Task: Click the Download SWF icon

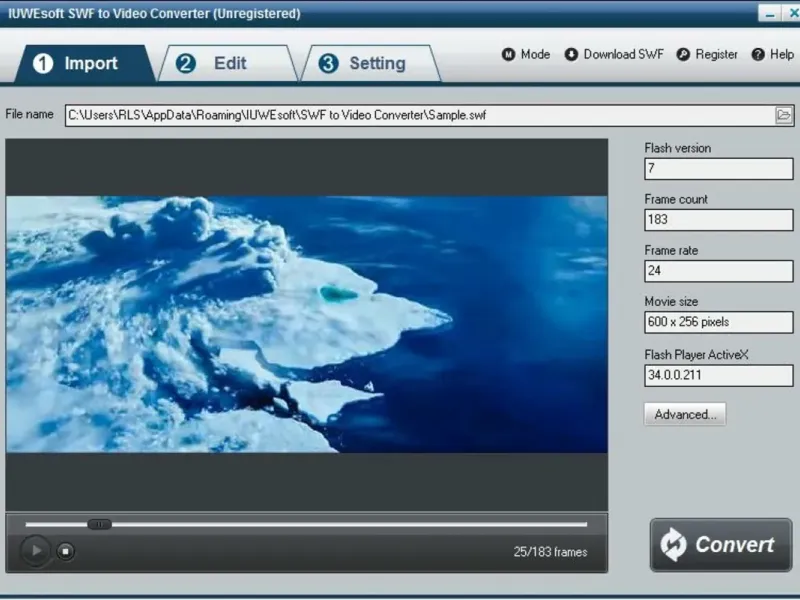Action: pyautogui.click(x=571, y=55)
